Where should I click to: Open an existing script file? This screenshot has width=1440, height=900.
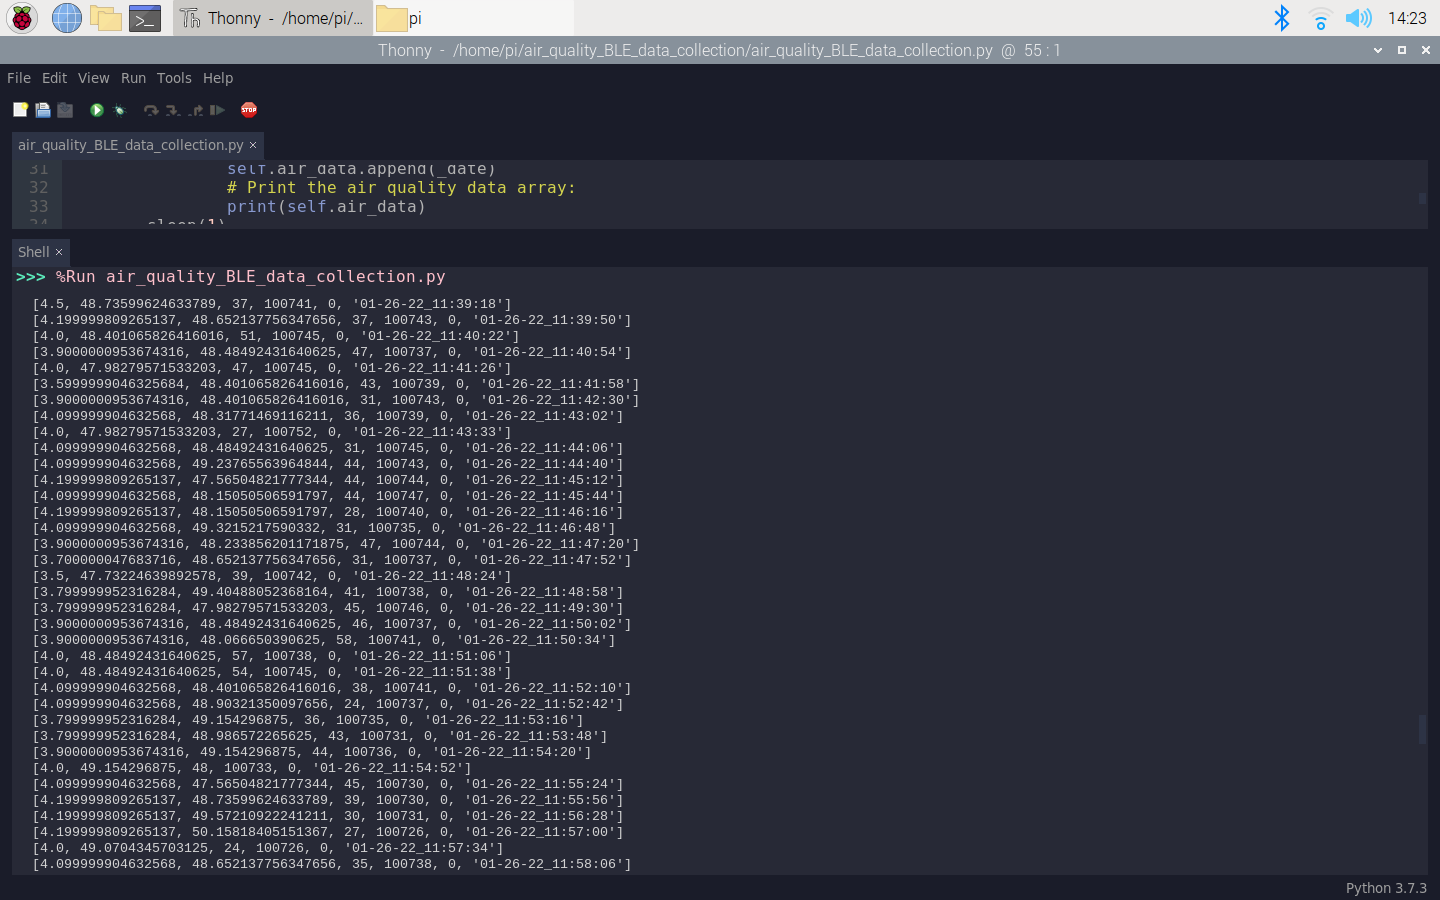(x=43, y=110)
